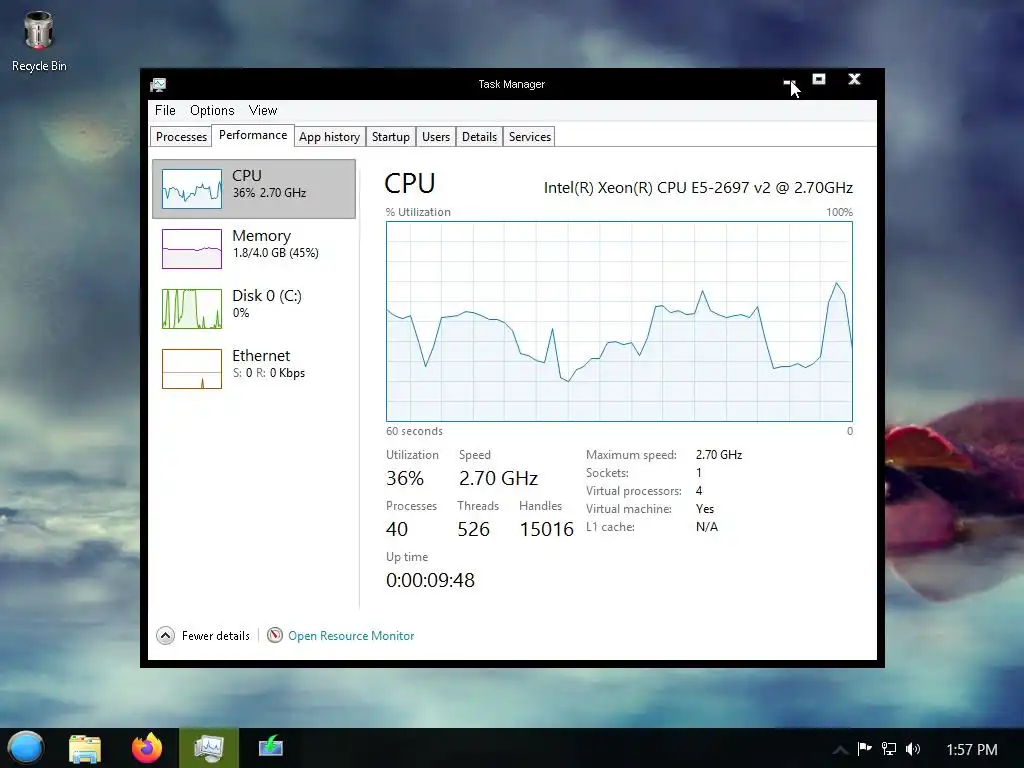Switch to the Details tab

coord(479,136)
